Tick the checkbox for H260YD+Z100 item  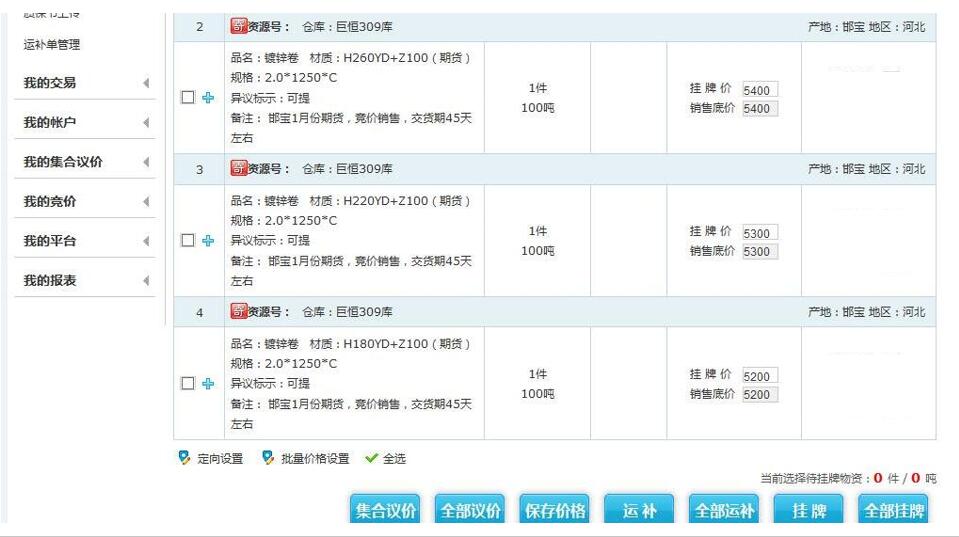[187, 98]
